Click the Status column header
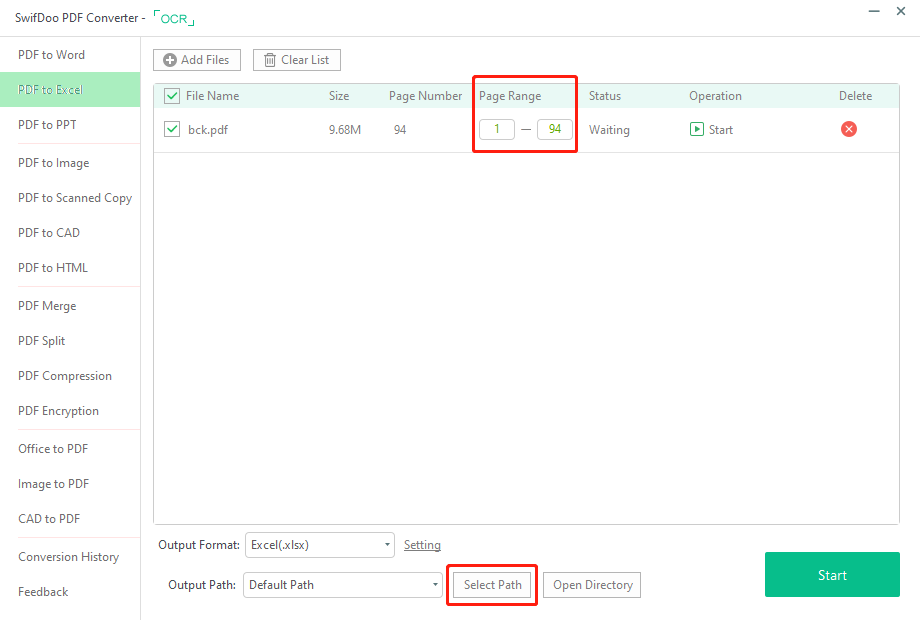The height and width of the screenshot is (620, 920). pos(604,96)
